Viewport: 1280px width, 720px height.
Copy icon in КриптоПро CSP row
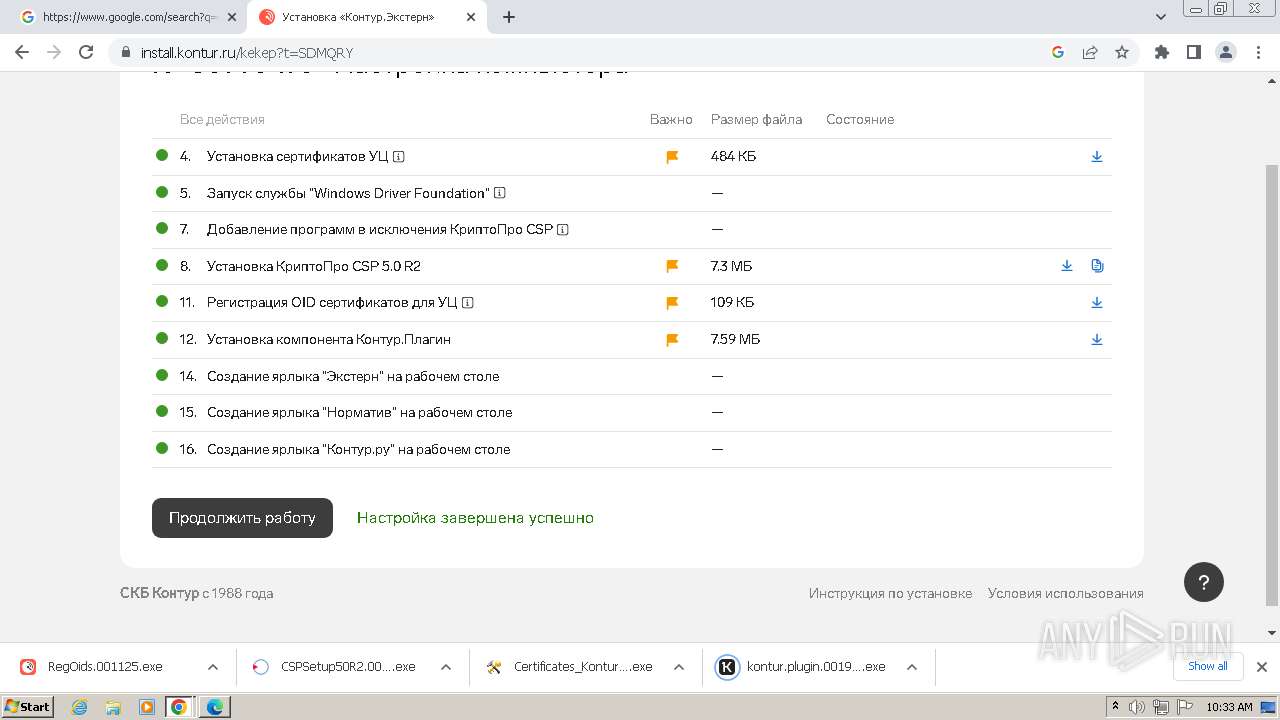(1097, 266)
